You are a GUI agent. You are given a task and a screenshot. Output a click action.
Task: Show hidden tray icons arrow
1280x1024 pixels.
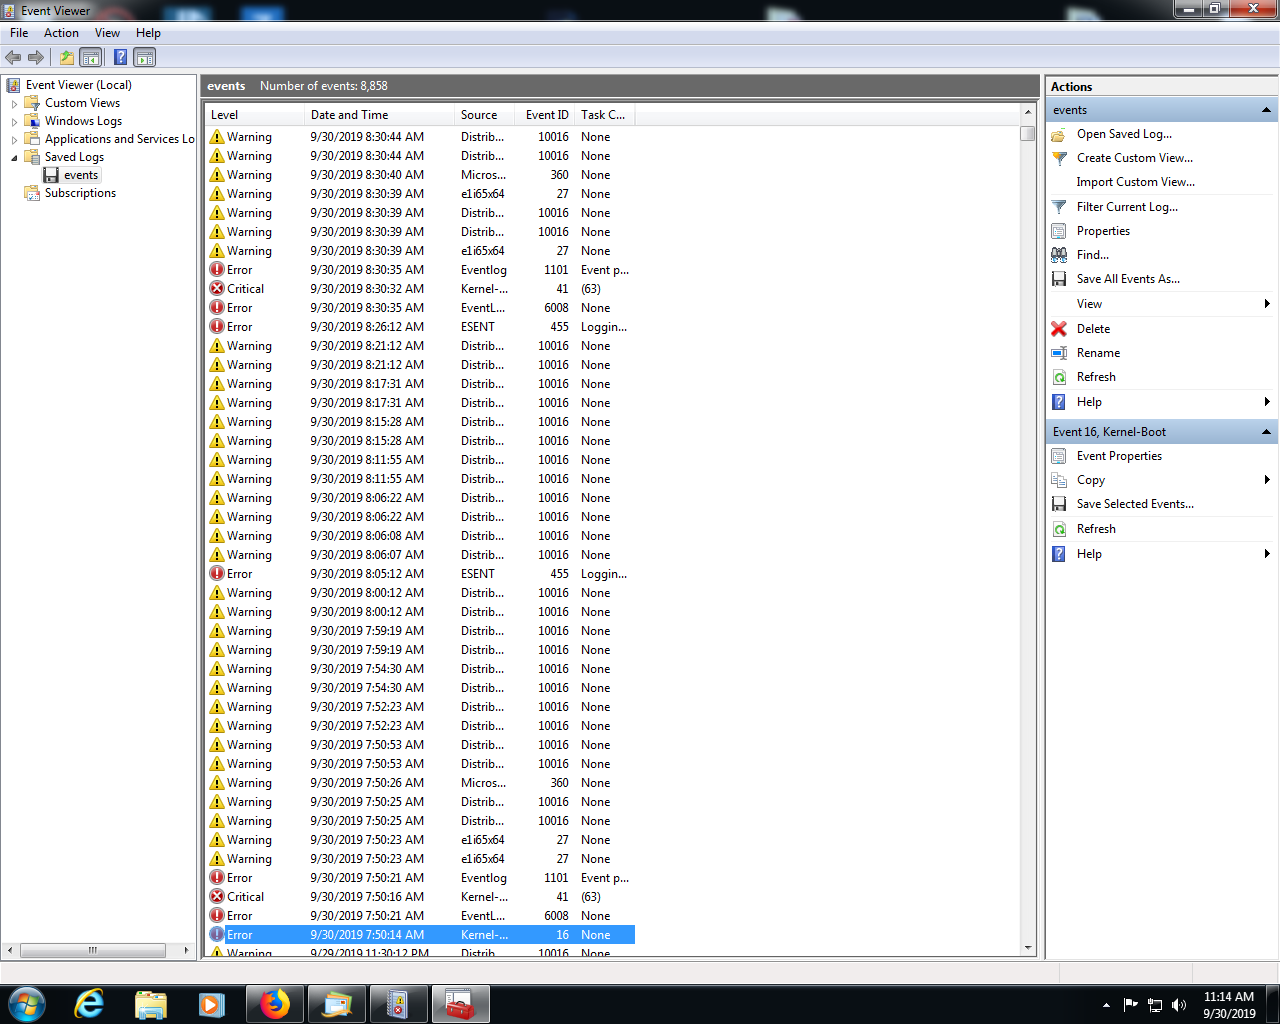pos(1106,1005)
